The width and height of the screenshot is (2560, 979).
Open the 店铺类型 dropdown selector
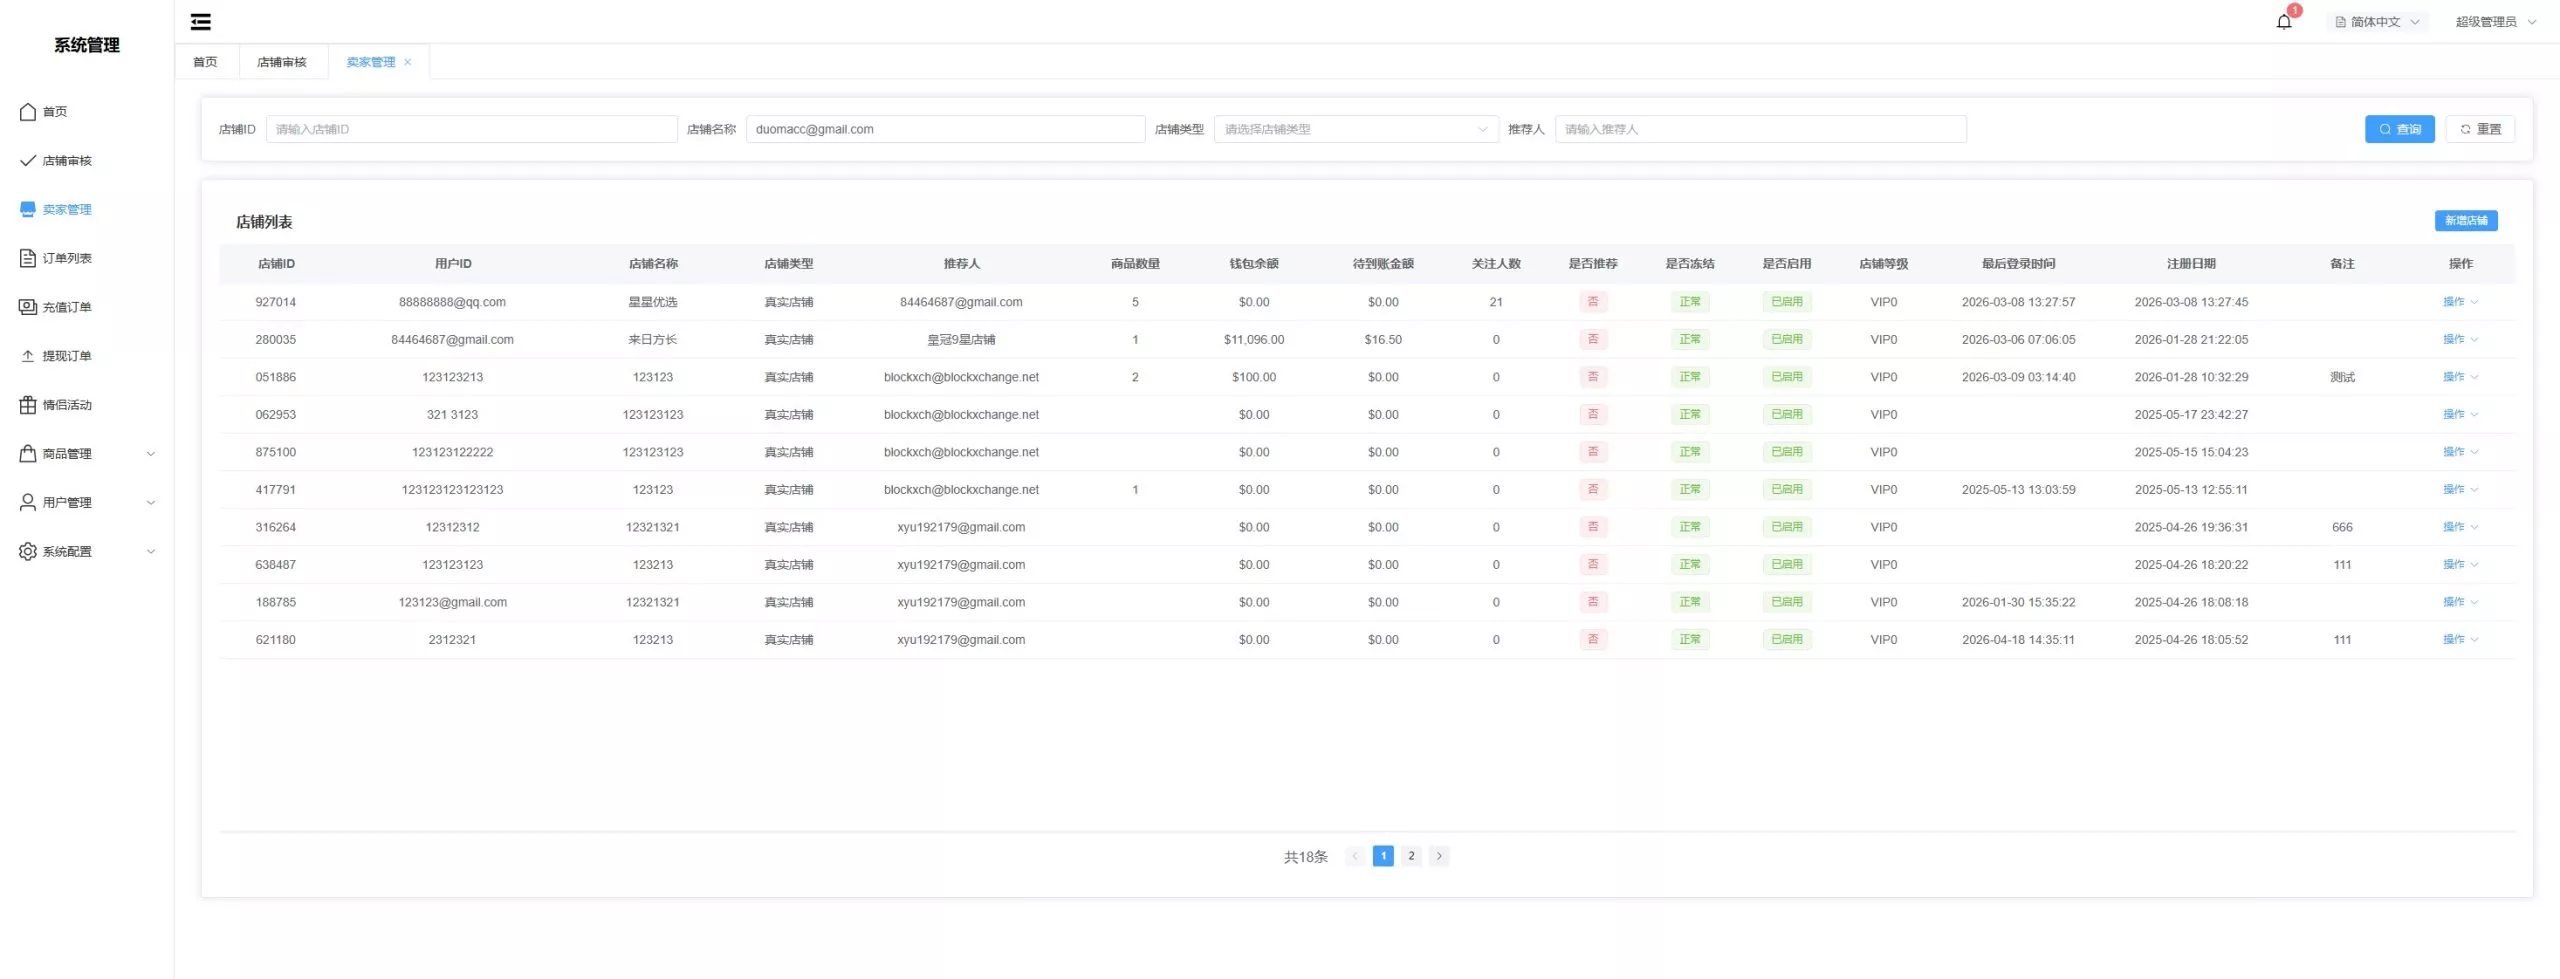coord(1355,129)
